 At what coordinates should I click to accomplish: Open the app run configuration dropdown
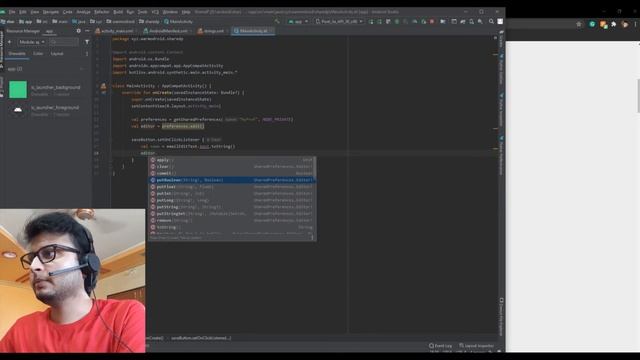click(298, 21)
